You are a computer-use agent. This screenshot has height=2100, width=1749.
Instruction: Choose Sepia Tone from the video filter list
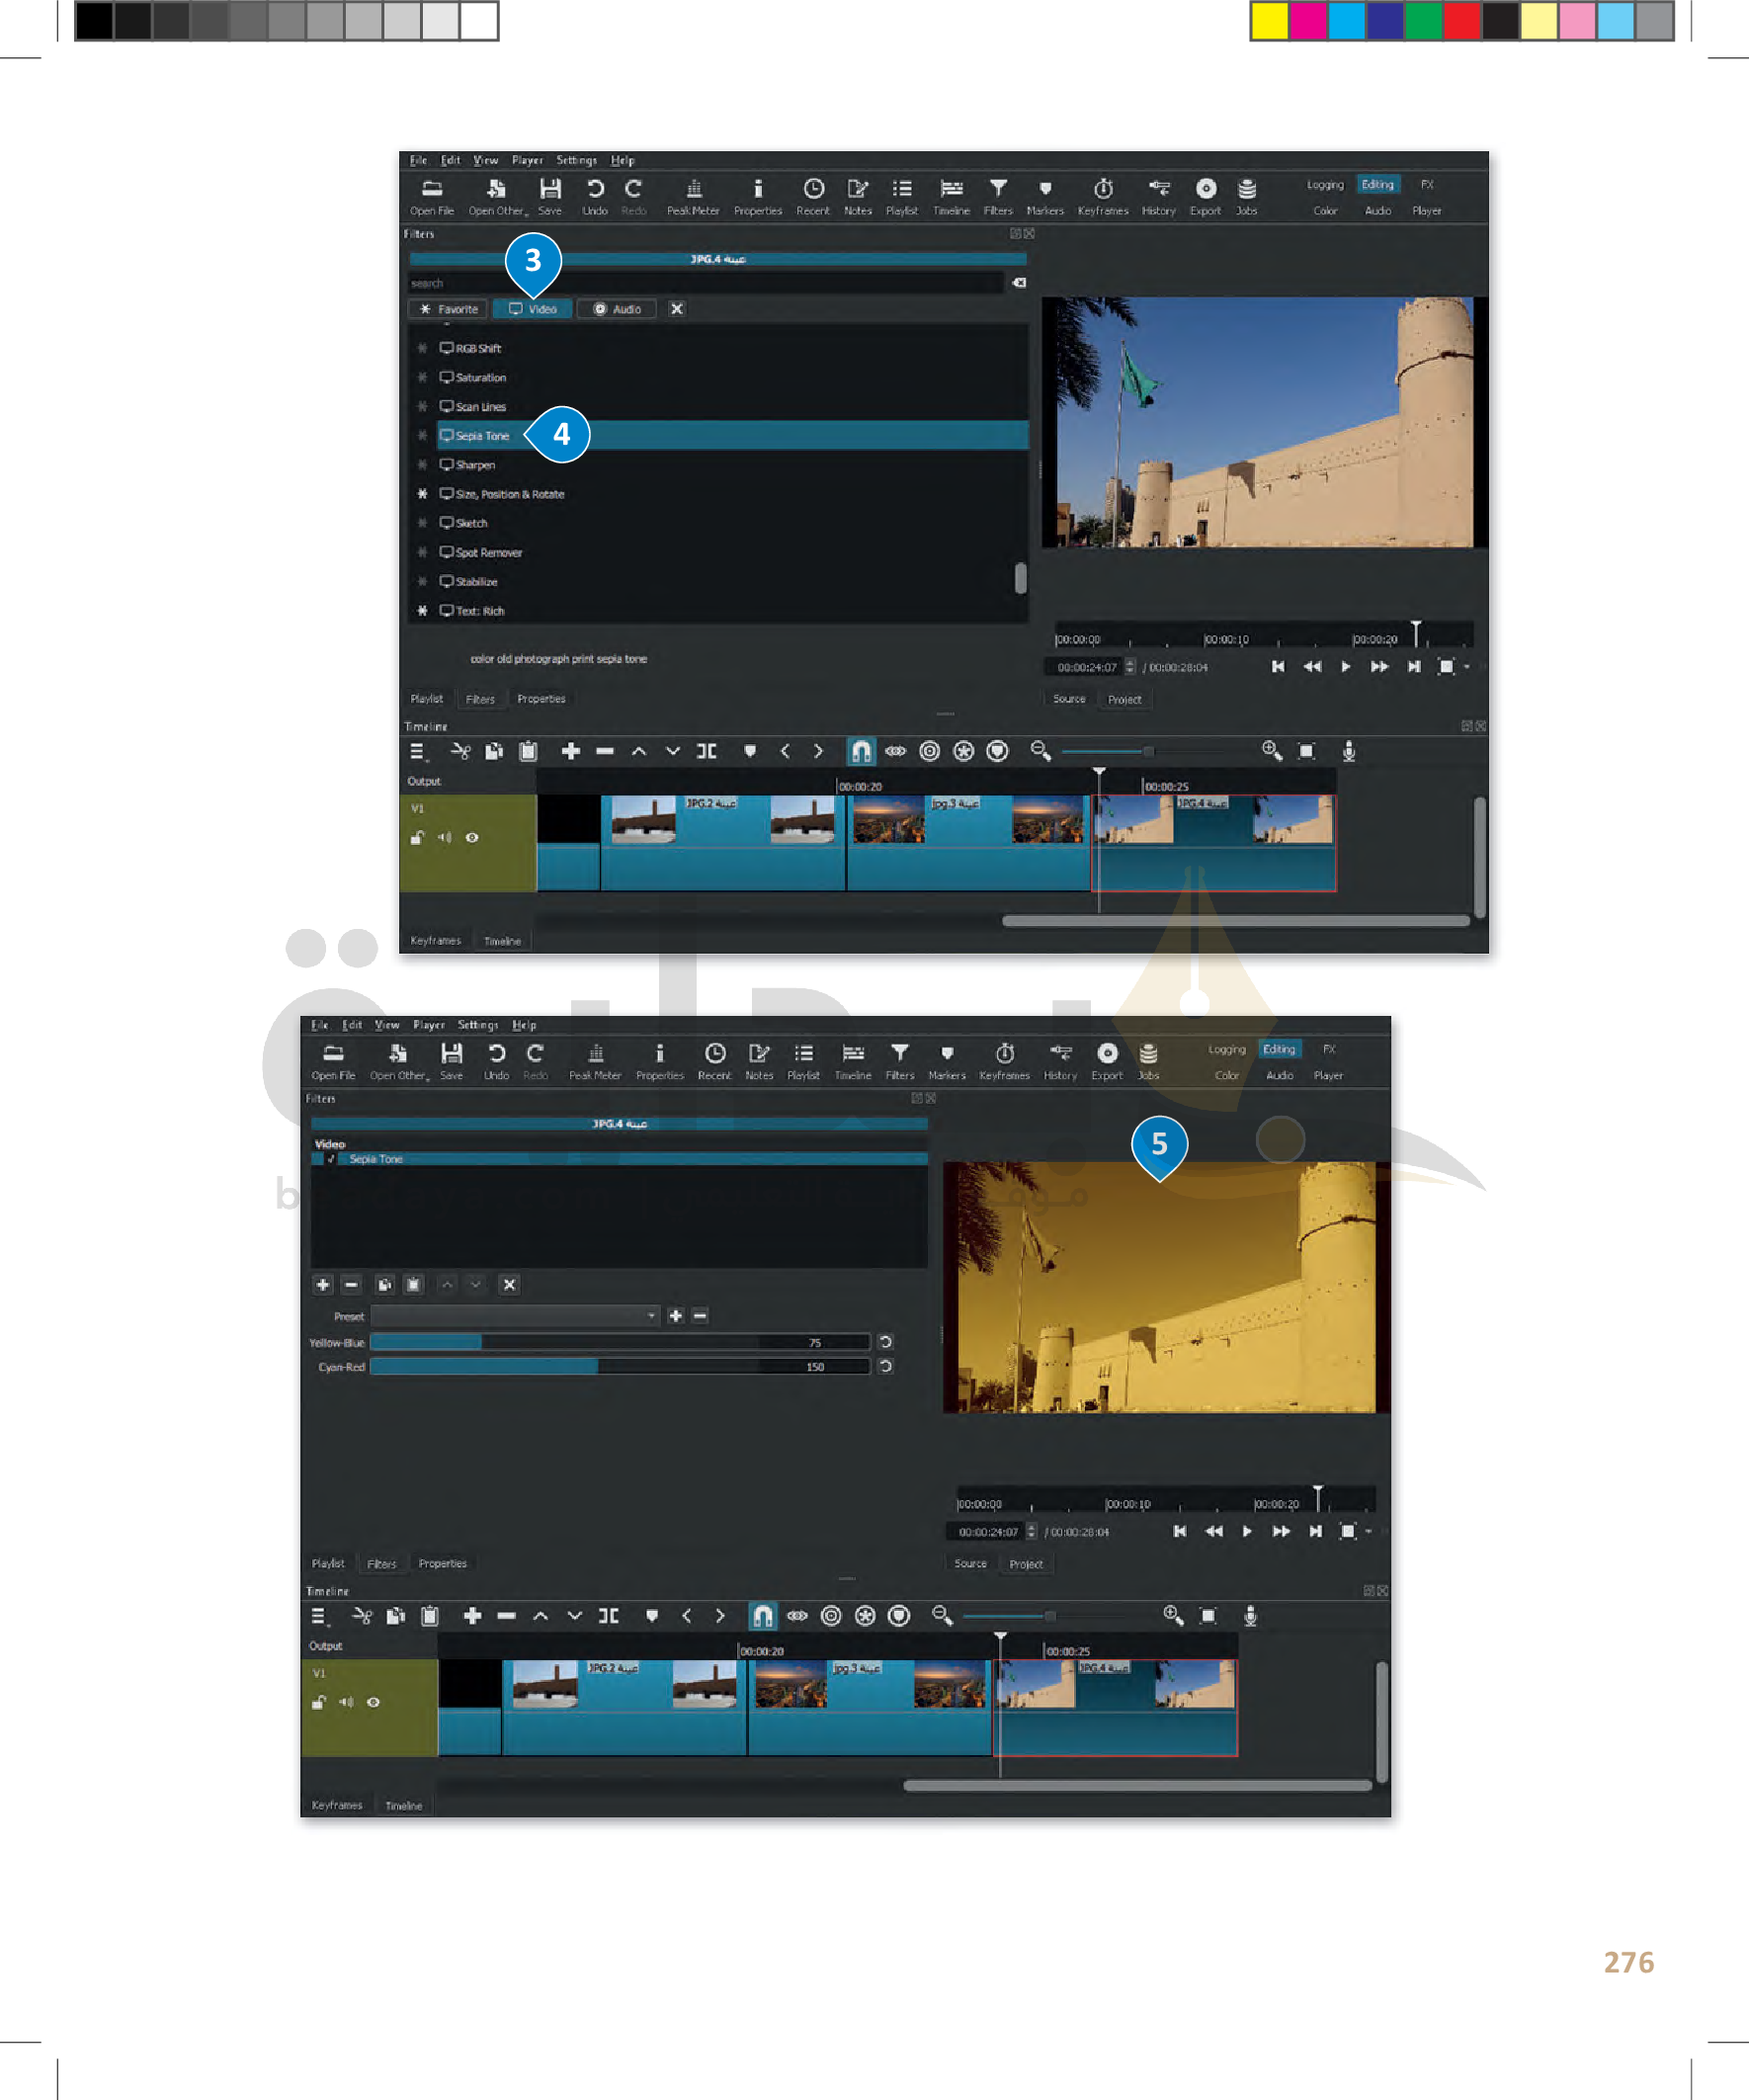pos(483,436)
